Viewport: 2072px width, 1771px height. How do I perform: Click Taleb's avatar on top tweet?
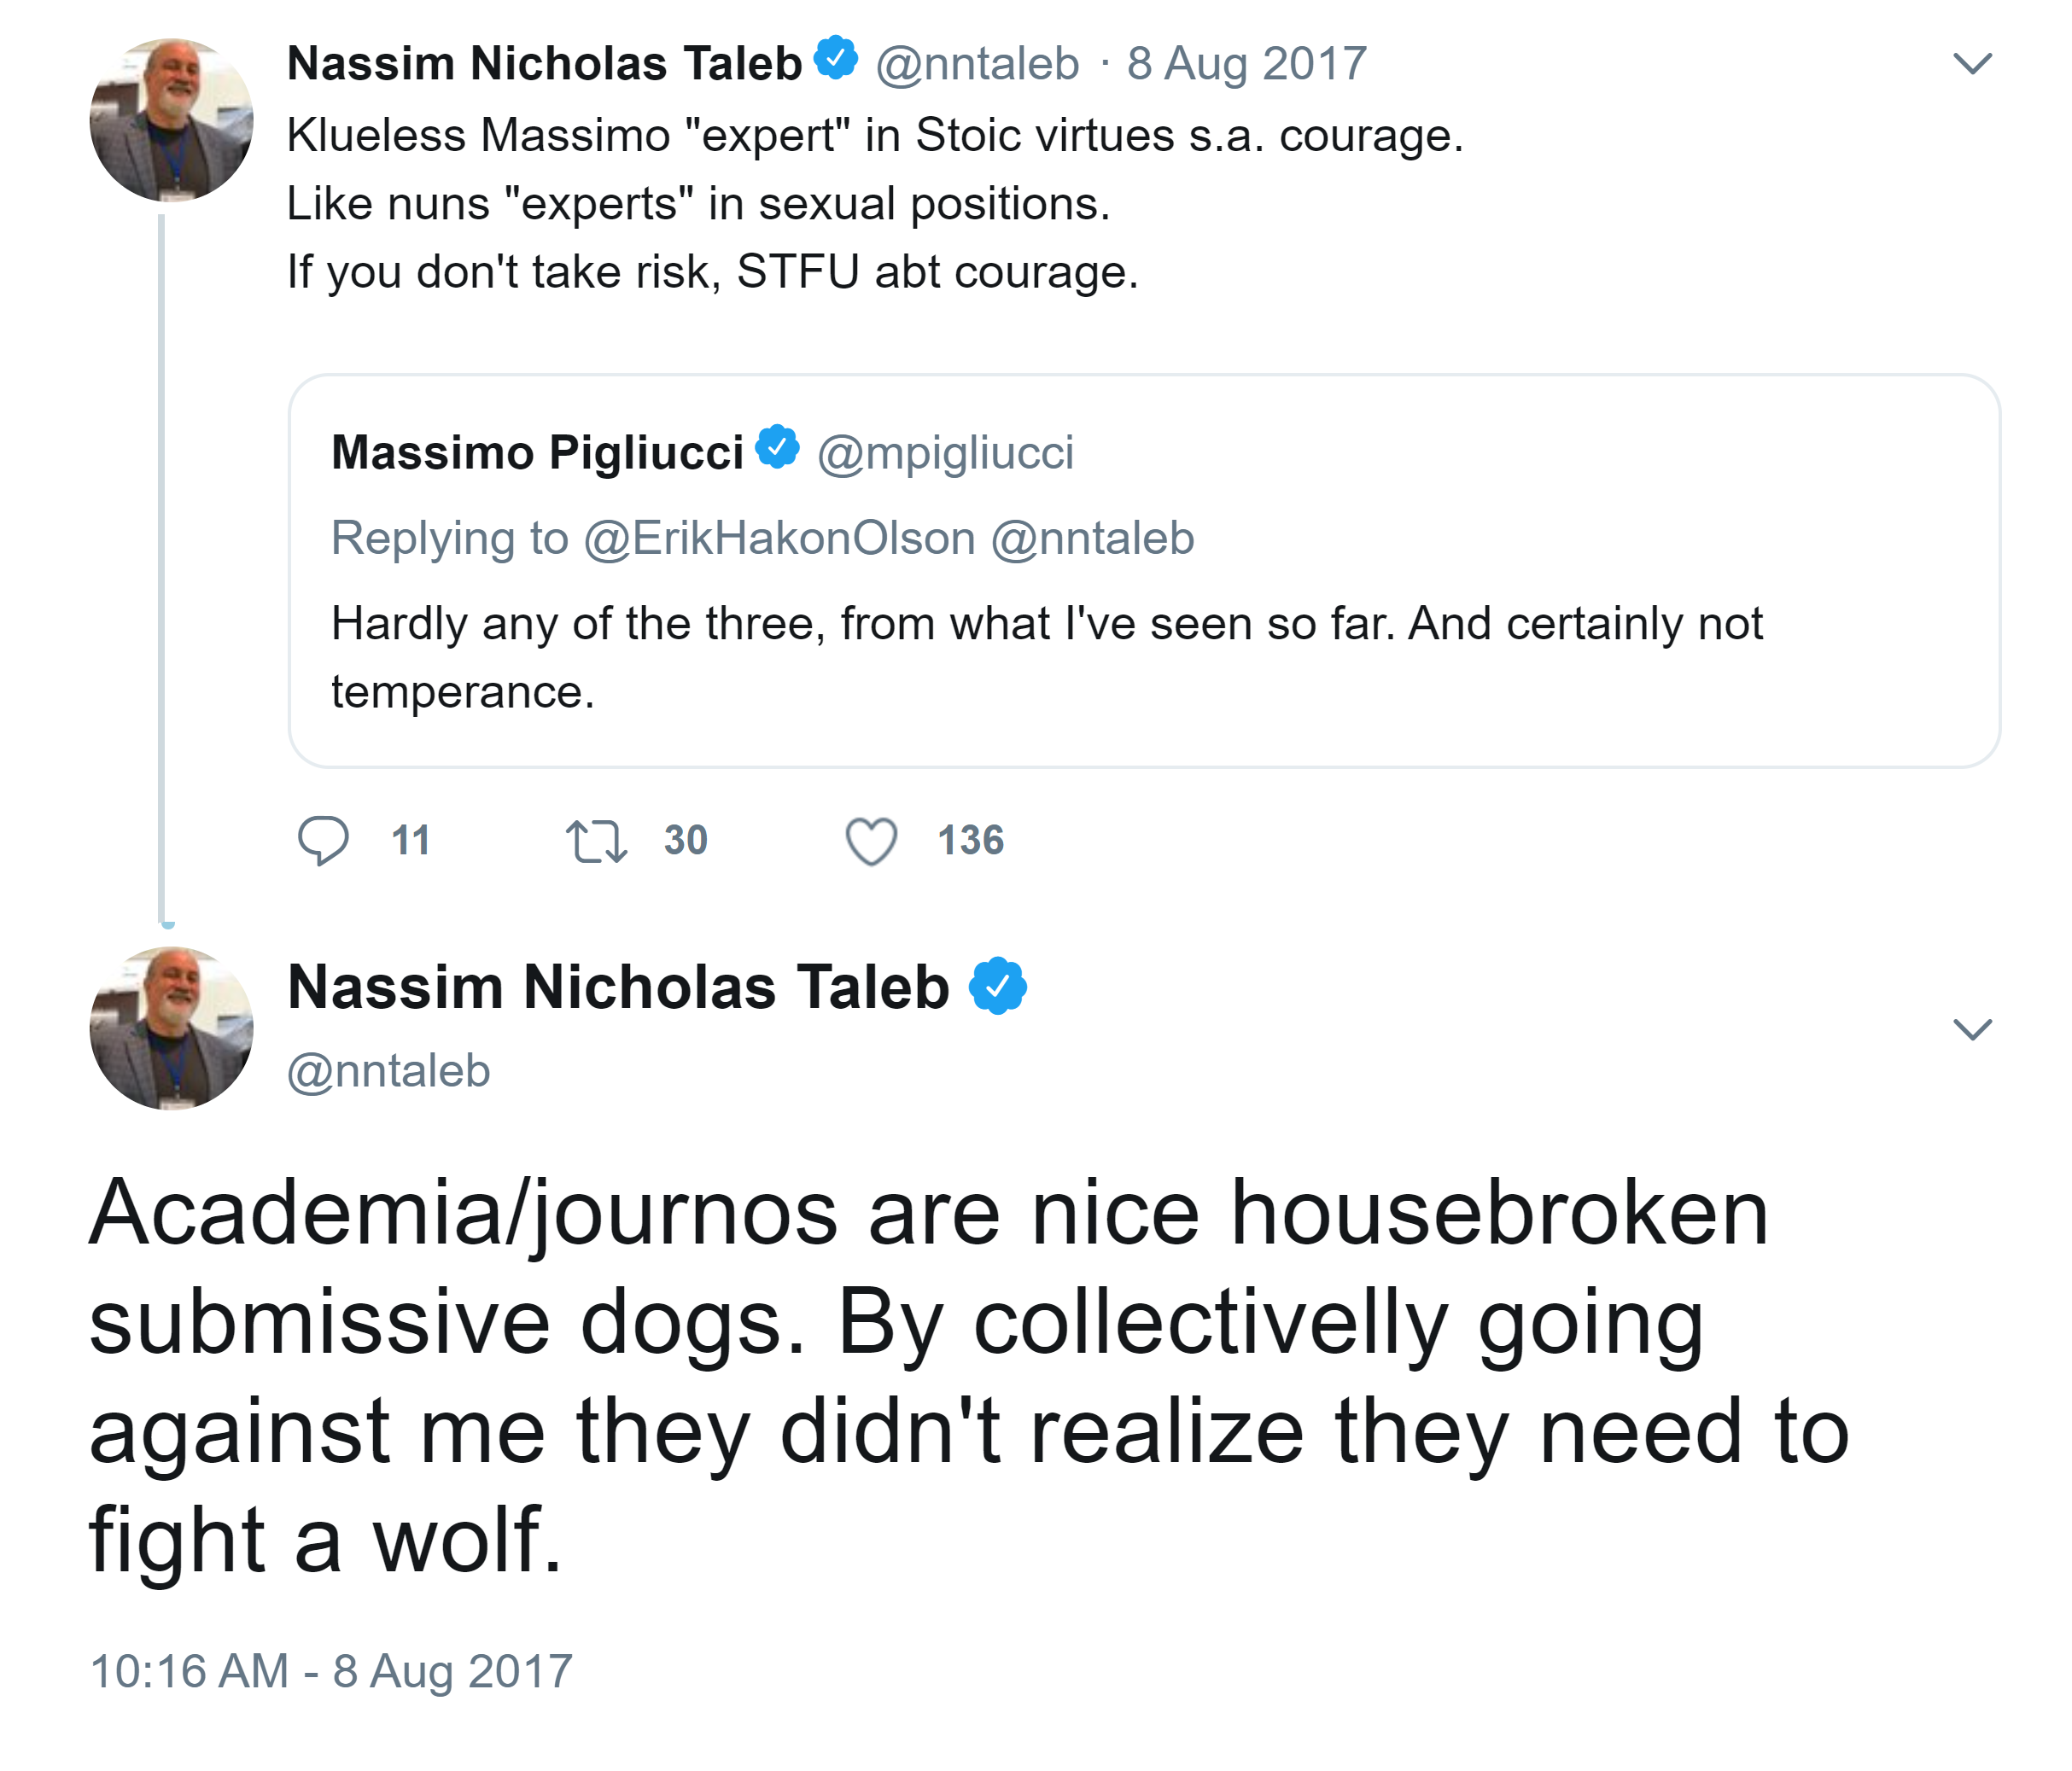(x=171, y=120)
